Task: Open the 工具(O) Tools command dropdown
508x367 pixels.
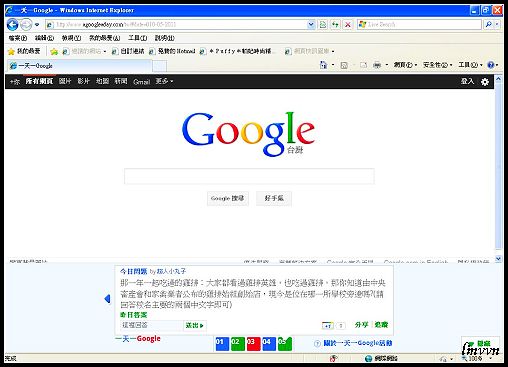Action: coord(470,65)
